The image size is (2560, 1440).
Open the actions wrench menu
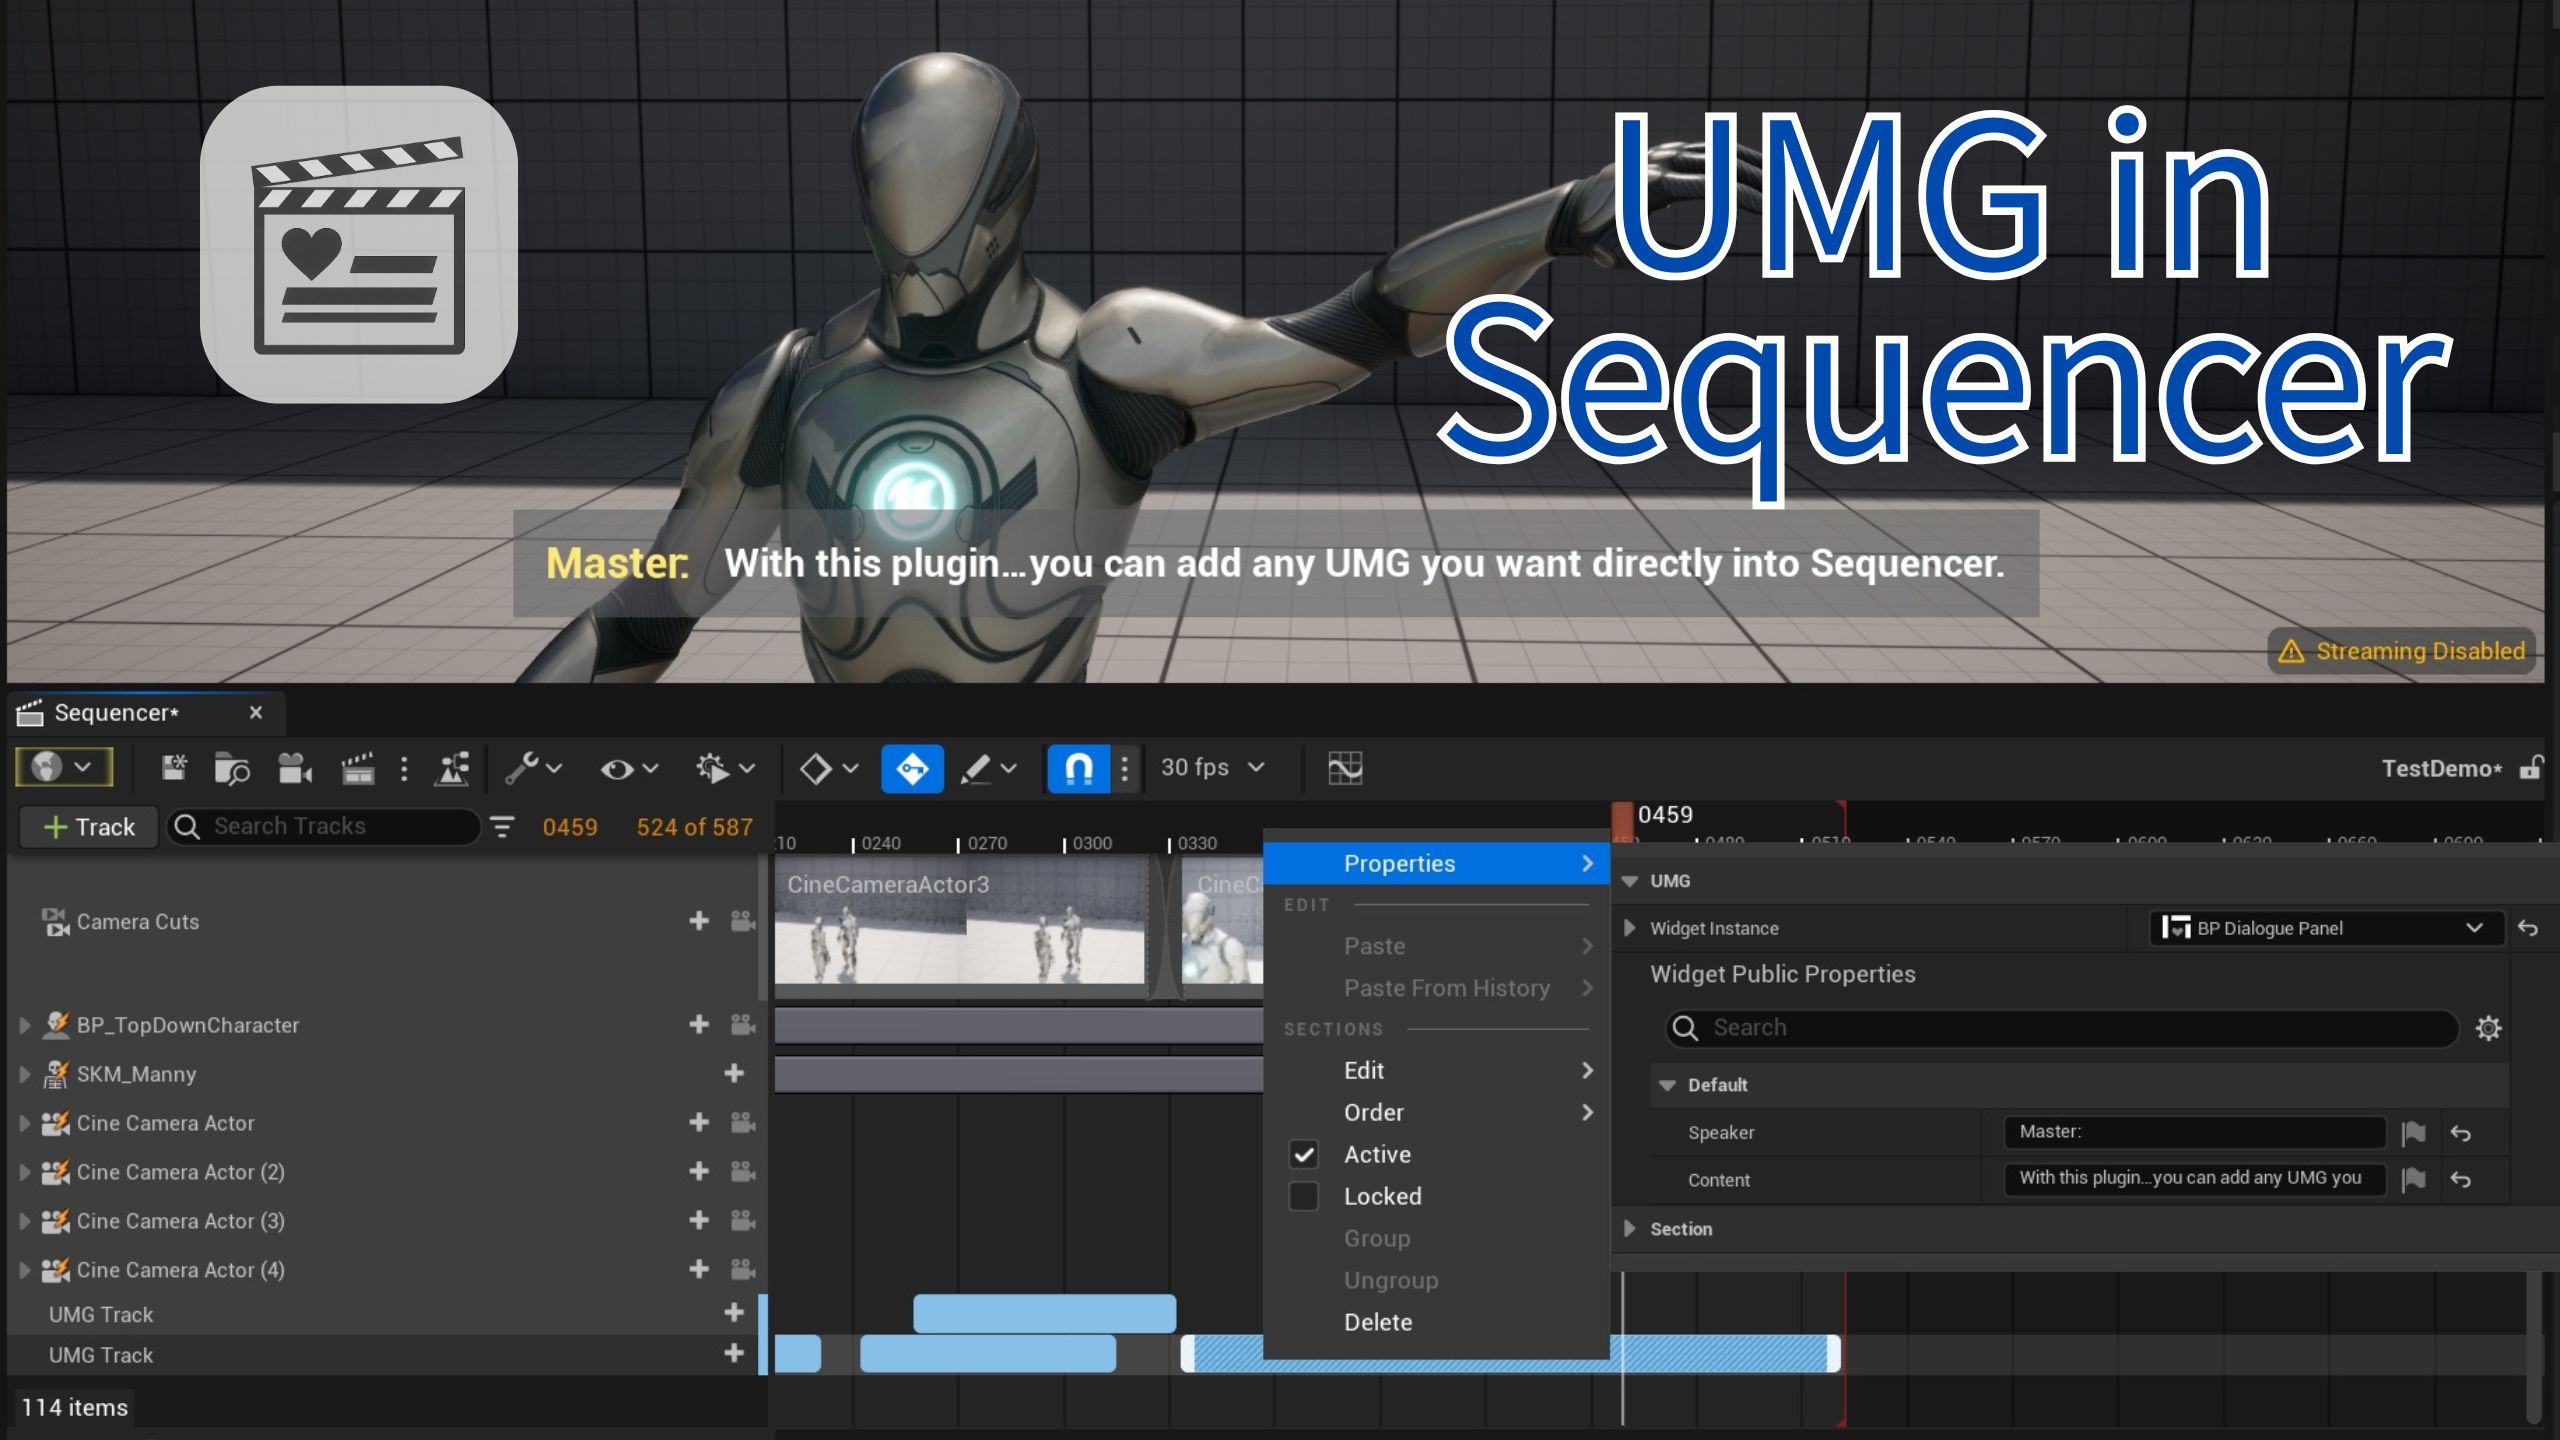click(533, 768)
